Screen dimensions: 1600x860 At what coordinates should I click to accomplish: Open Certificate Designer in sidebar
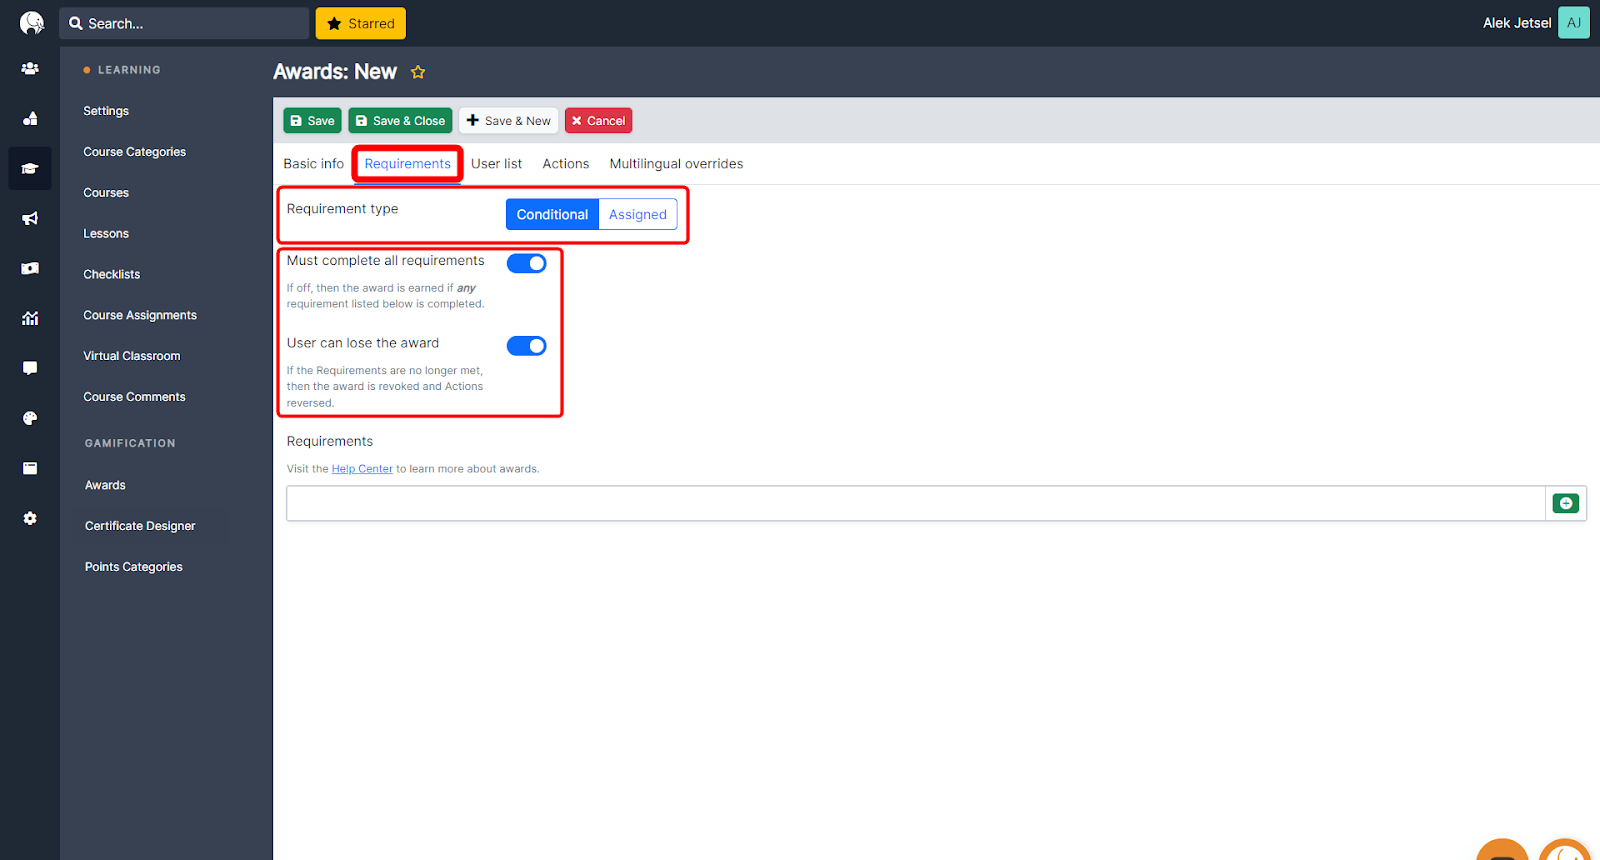point(140,526)
